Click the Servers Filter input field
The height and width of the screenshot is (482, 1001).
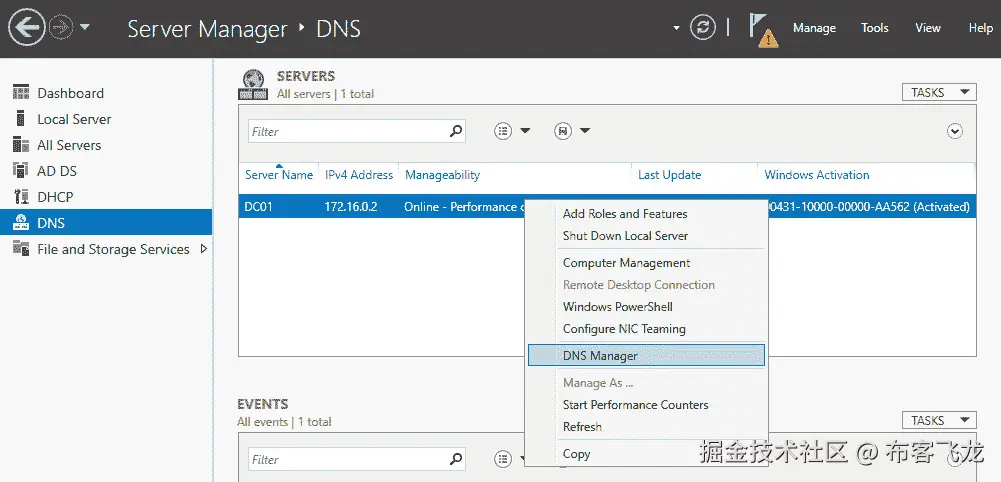[348, 132]
